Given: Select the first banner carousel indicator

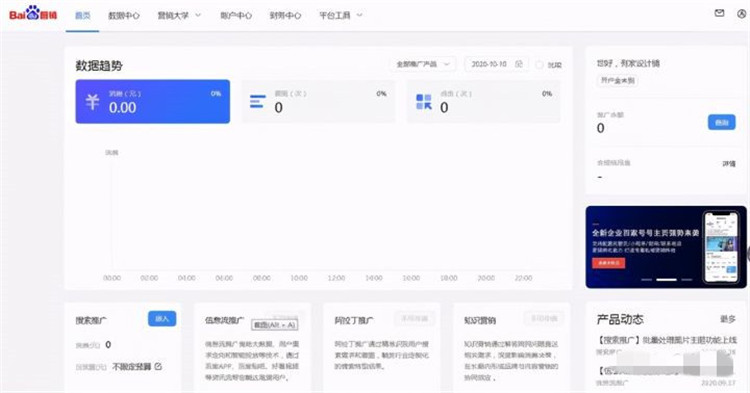Looking at the screenshot, I should tap(647, 279).
